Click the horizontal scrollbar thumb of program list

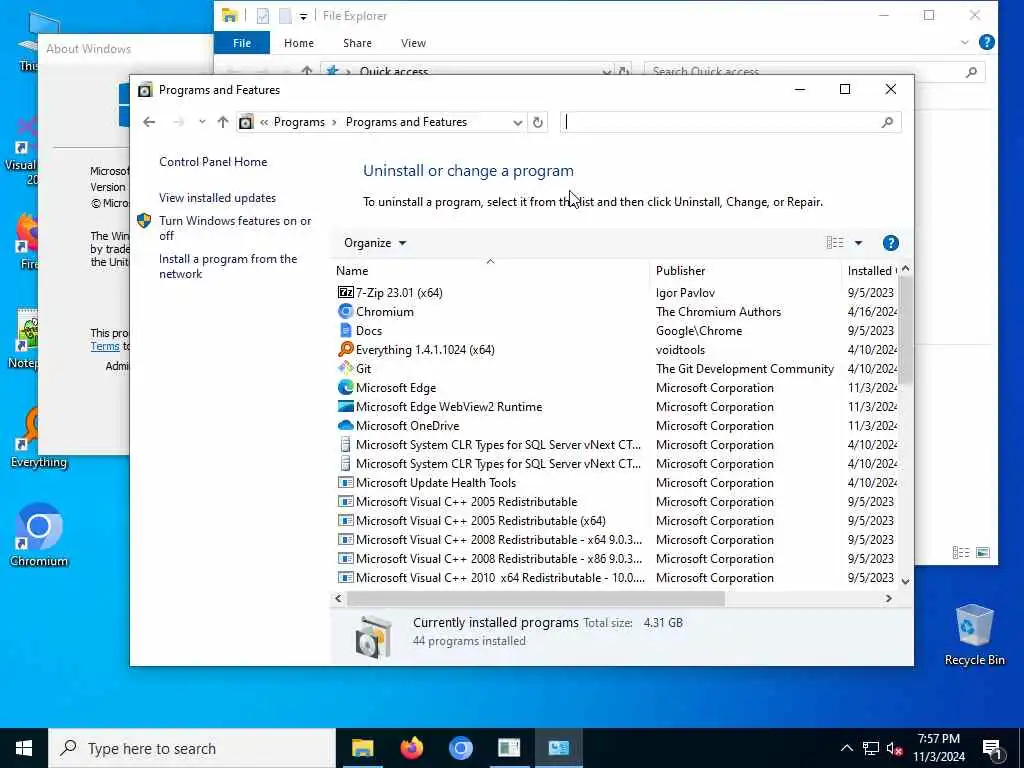[536, 598]
